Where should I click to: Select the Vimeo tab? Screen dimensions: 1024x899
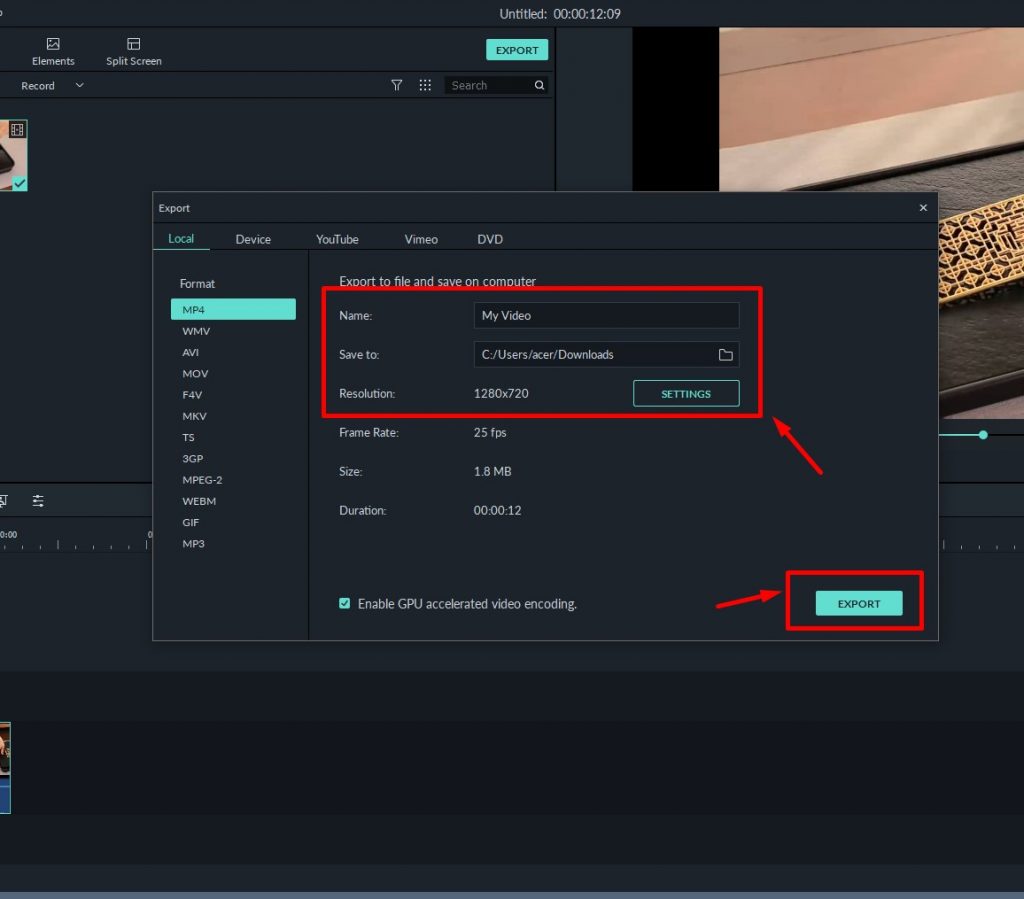click(421, 239)
